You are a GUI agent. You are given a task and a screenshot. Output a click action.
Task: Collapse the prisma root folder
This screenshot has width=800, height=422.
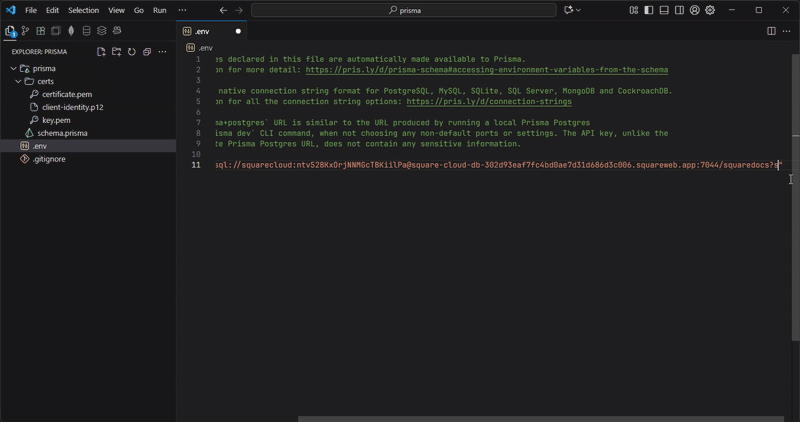tap(13, 69)
